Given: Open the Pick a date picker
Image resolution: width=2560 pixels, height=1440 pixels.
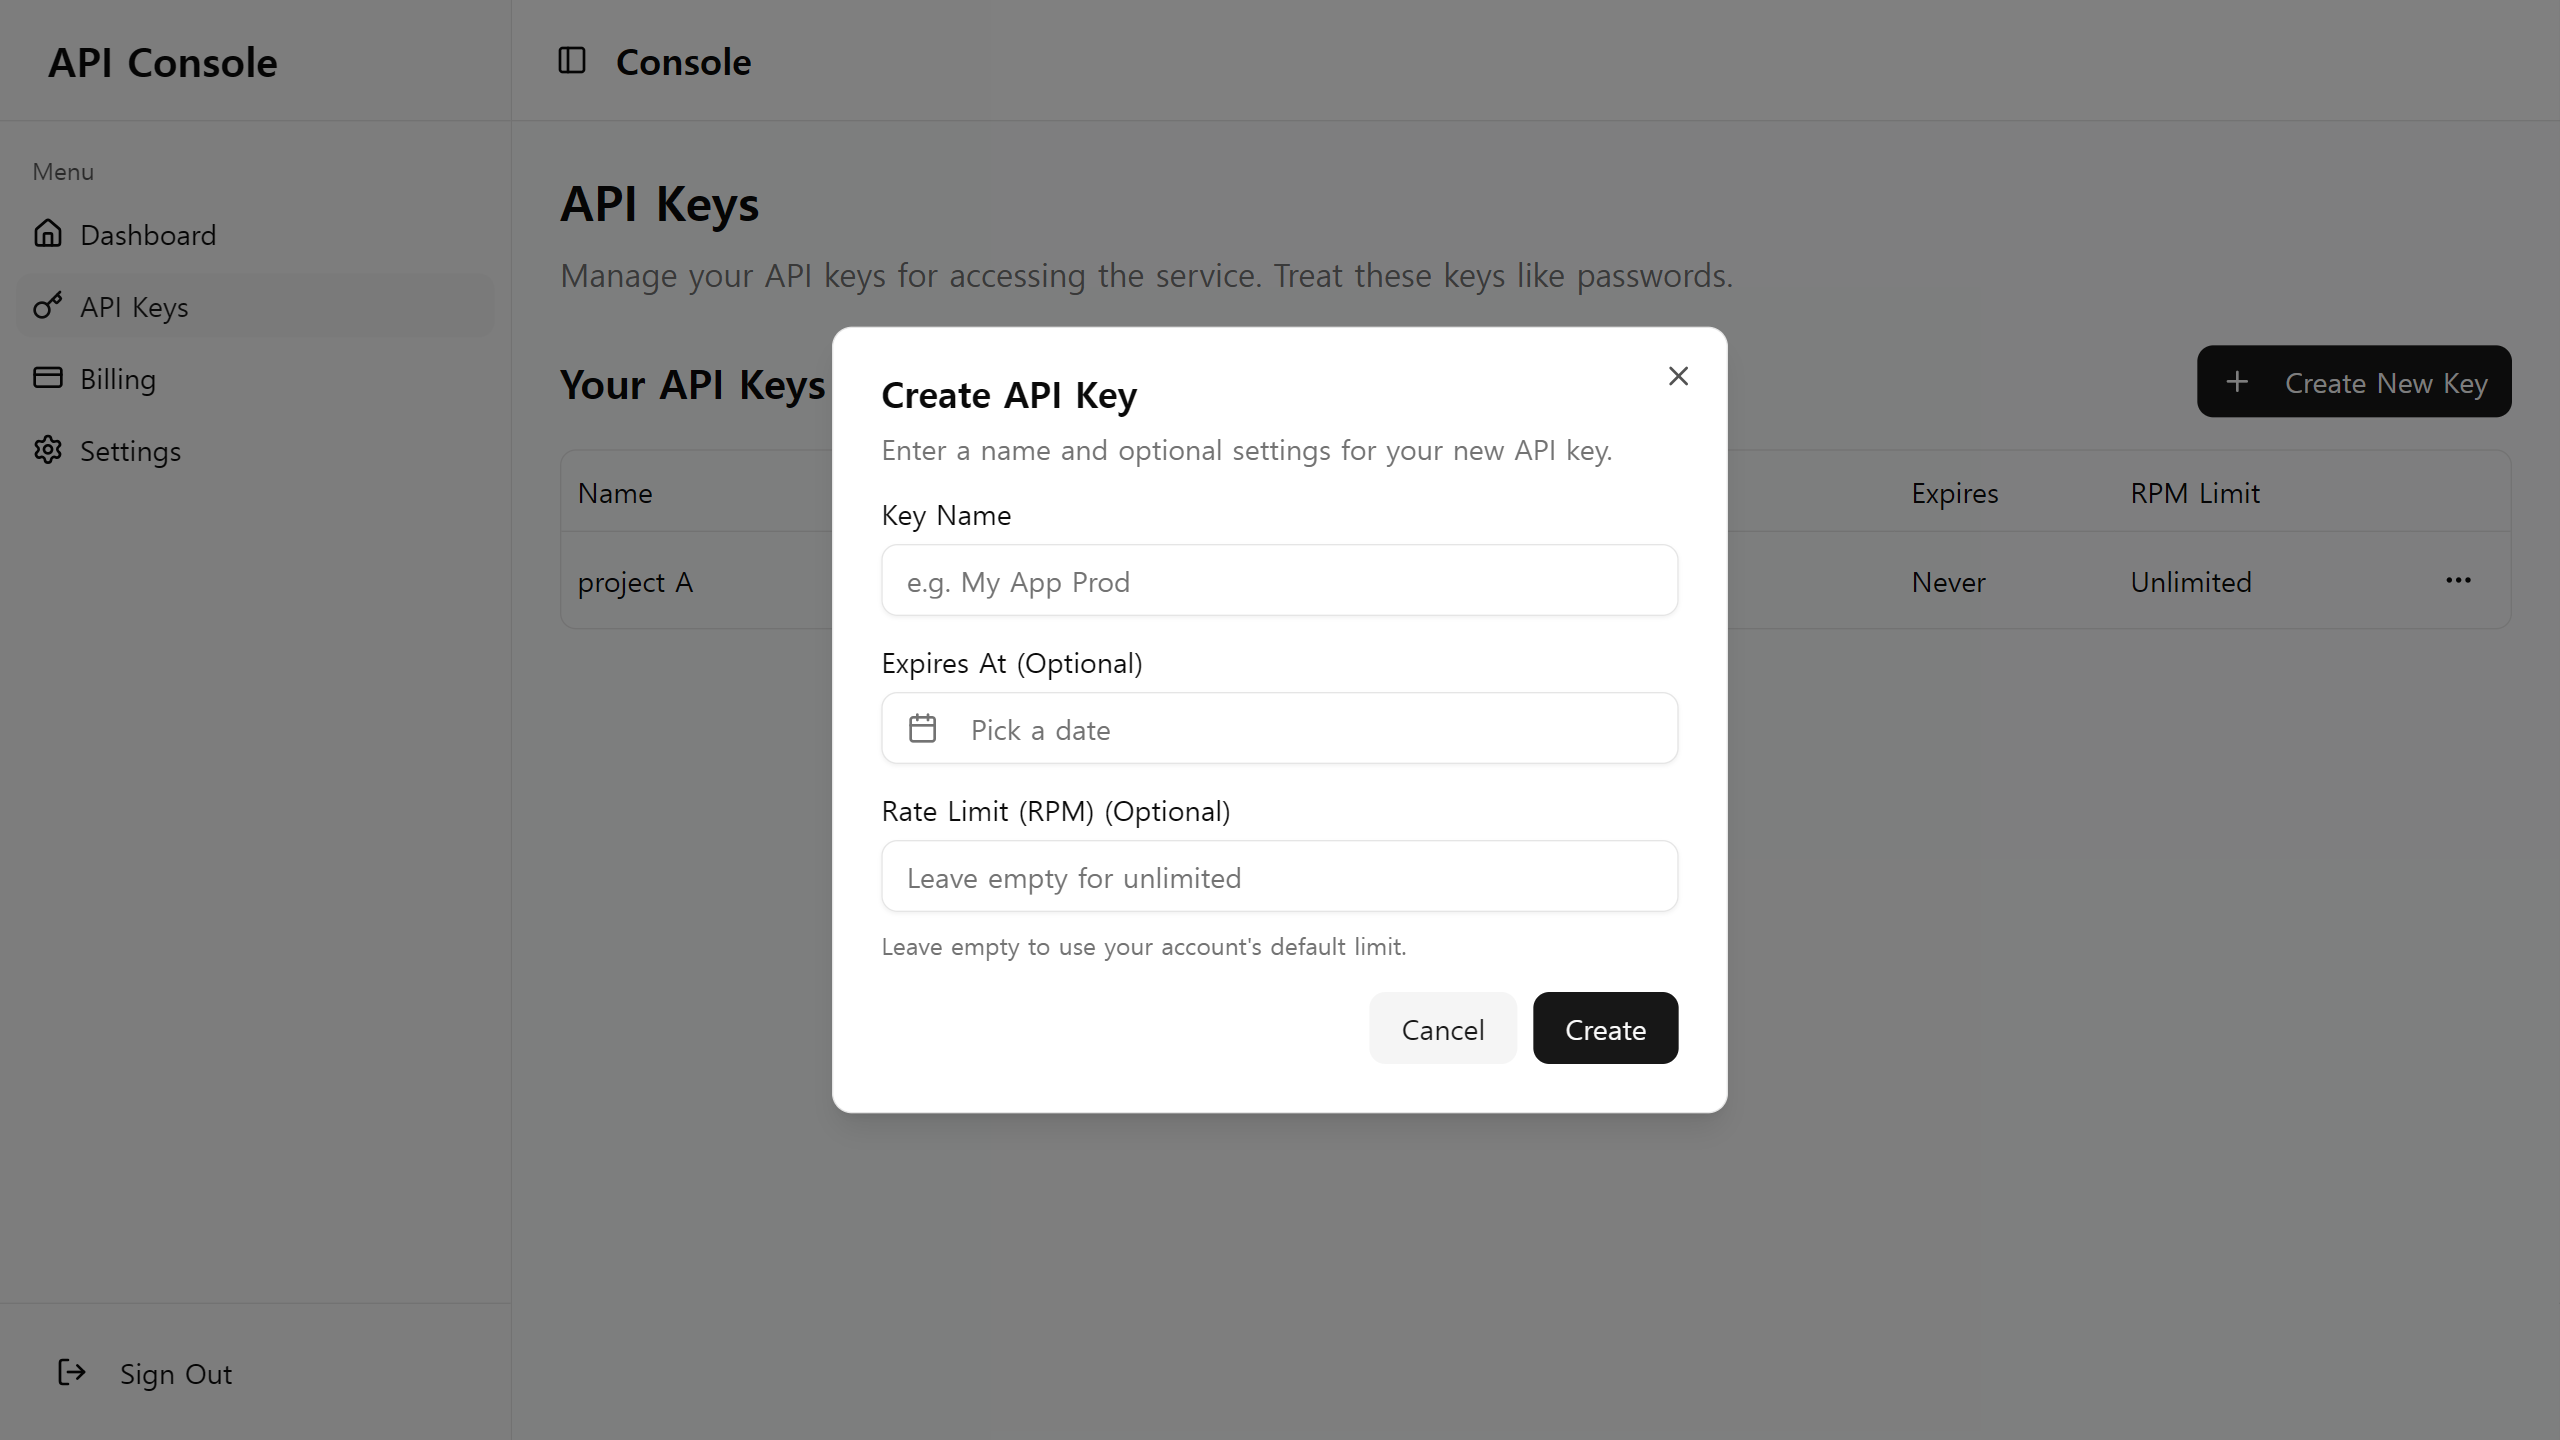Looking at the screenshot, I should [x=1279, y=729].
